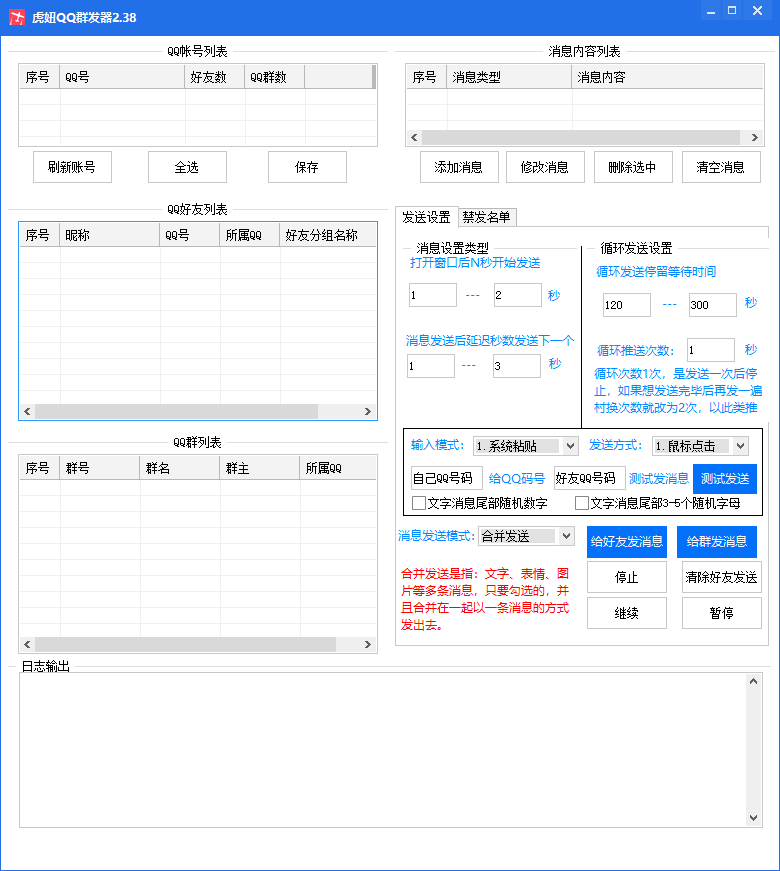Click the 刷新账号 button
The height and width of the screenshot is (871, 780).
[x=72, y=167]
